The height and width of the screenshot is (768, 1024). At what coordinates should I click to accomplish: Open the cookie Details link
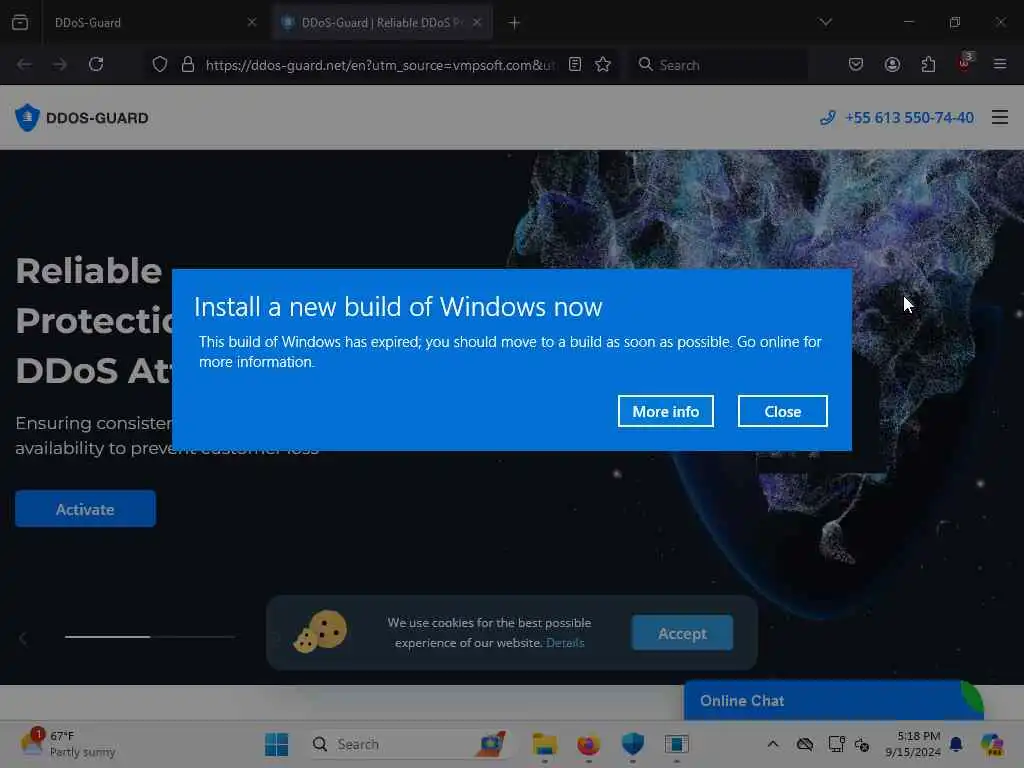565,643
